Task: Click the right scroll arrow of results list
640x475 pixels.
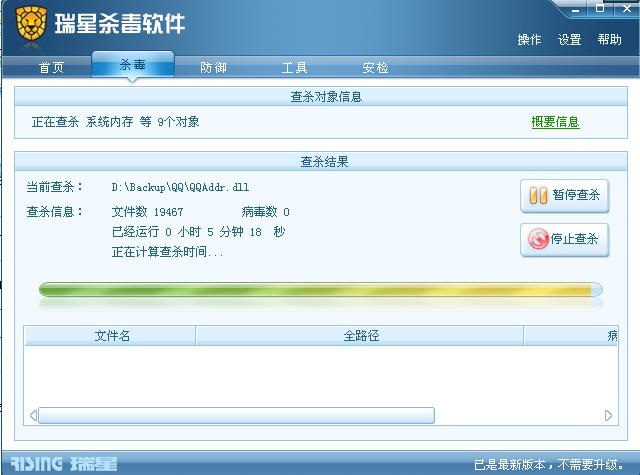Action: coord(608,415)
